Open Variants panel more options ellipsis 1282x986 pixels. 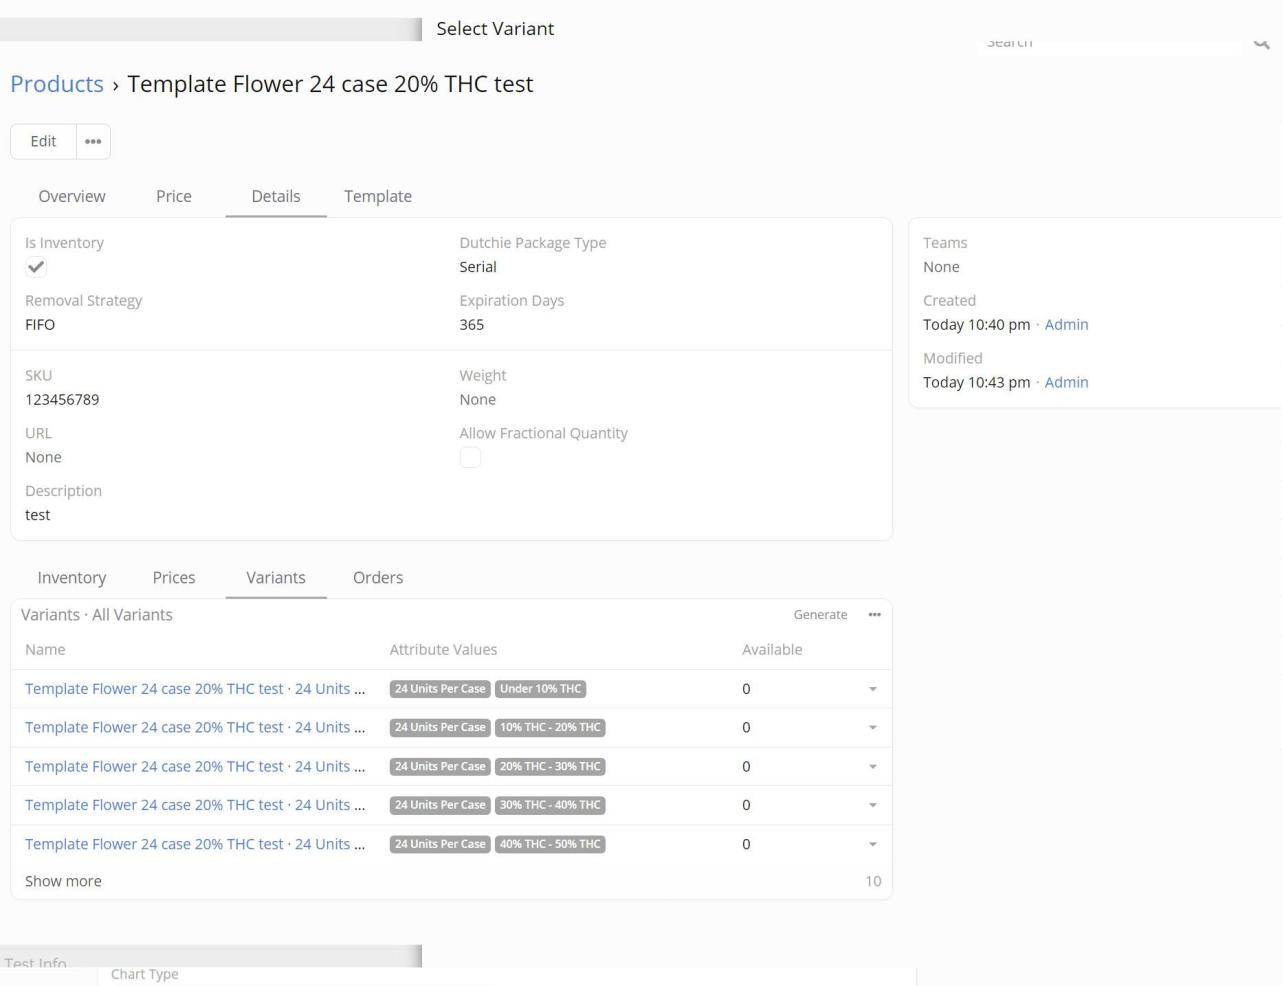click(874, 615)
